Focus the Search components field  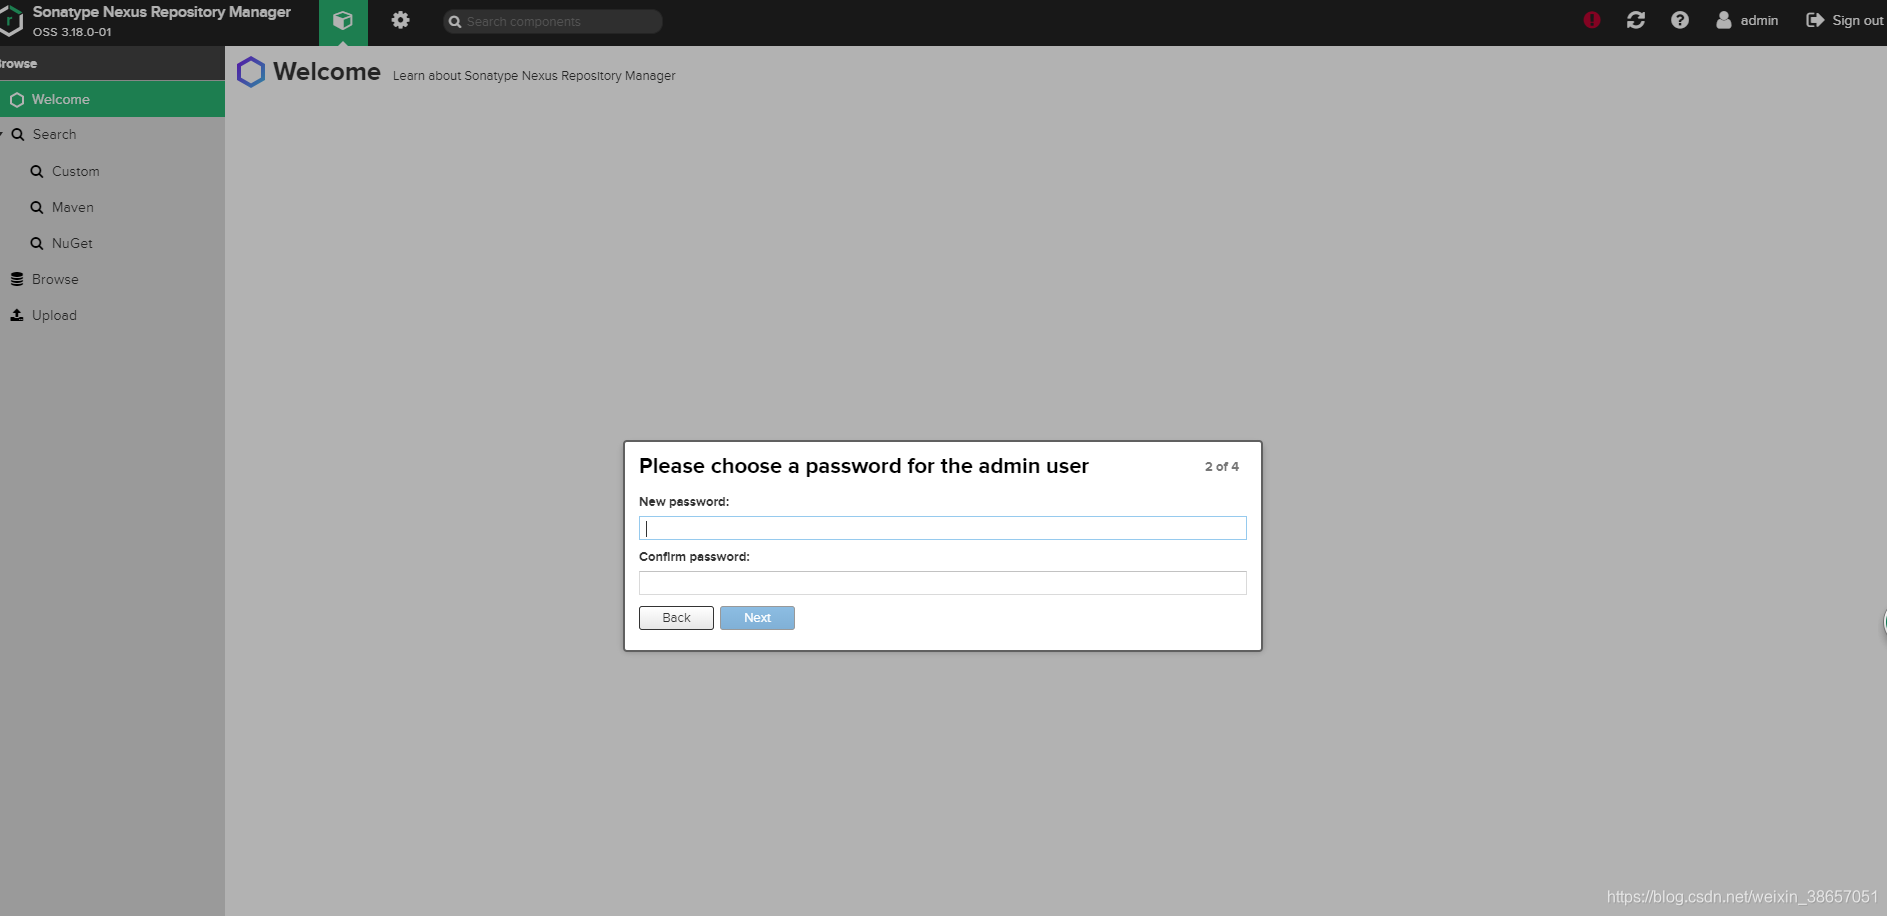click(x=553, y=21)
